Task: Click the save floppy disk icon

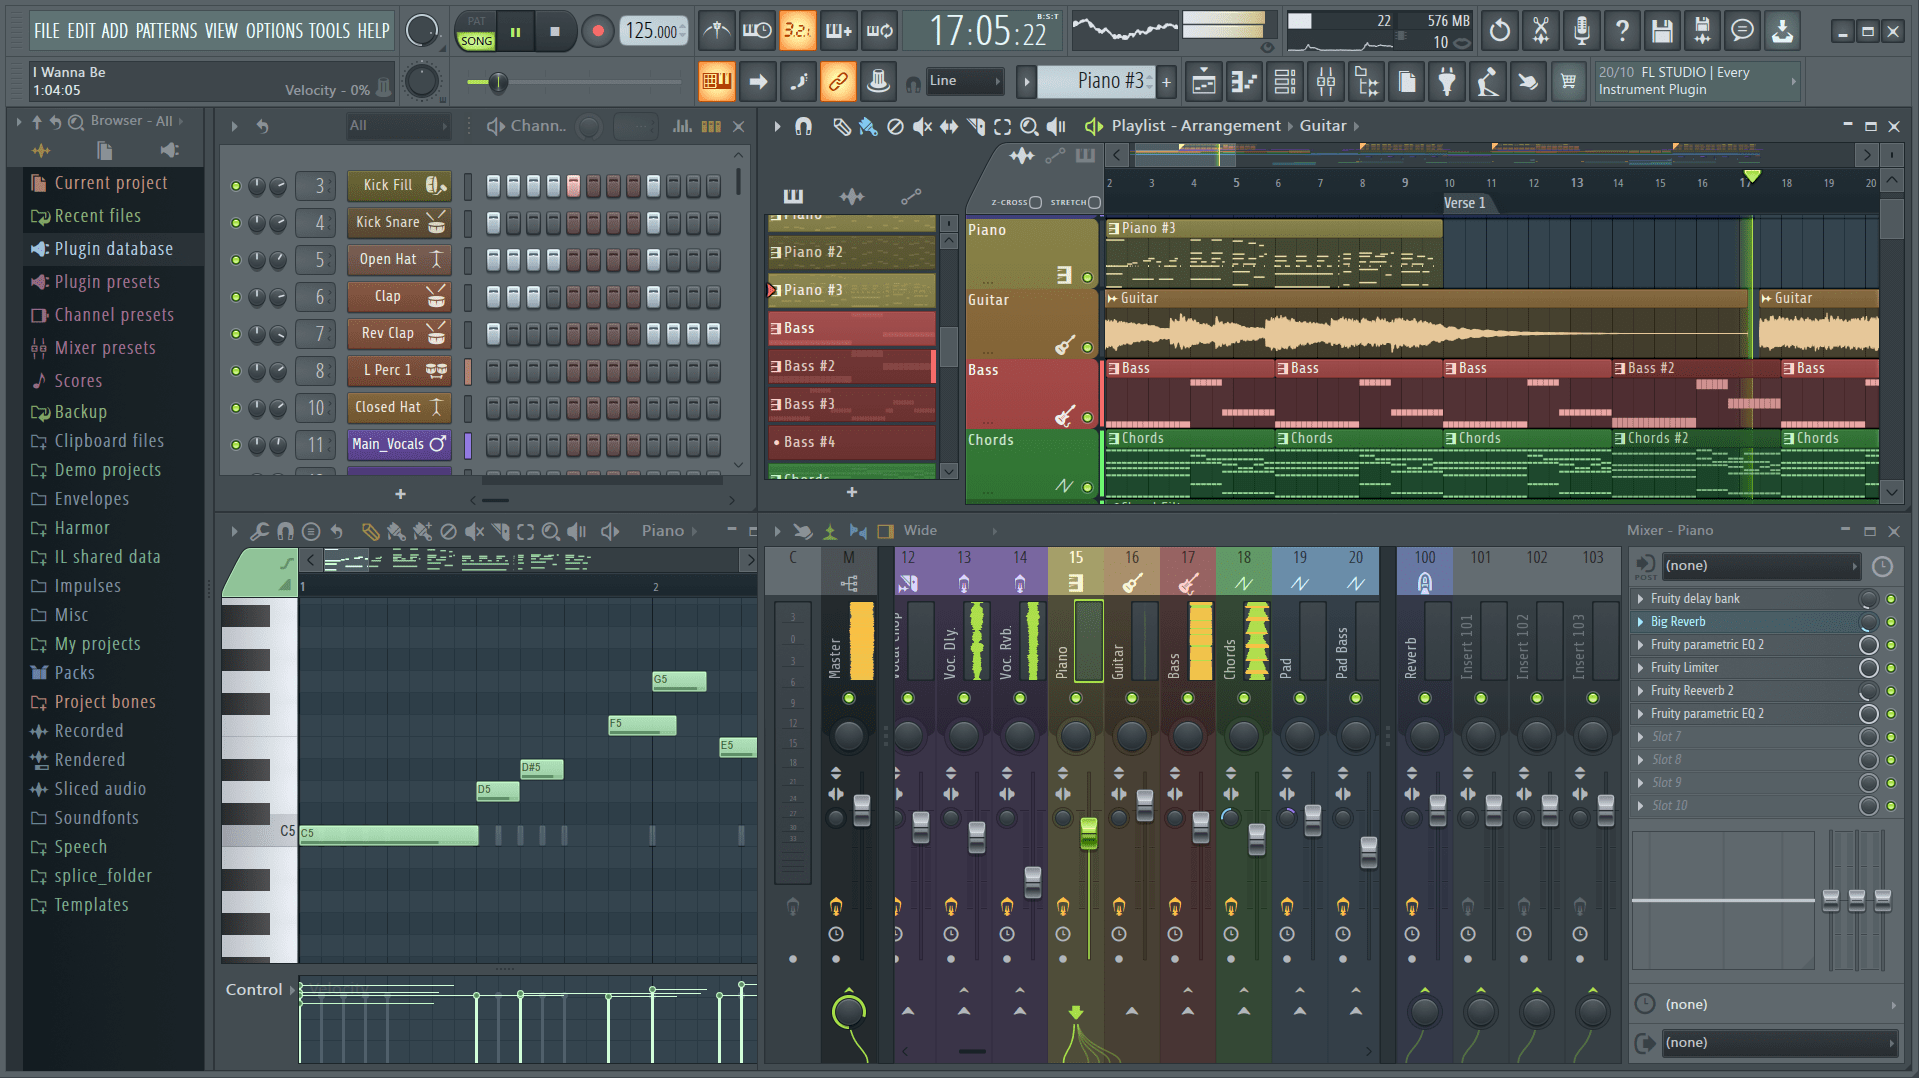Action: tap(1661, 30)
